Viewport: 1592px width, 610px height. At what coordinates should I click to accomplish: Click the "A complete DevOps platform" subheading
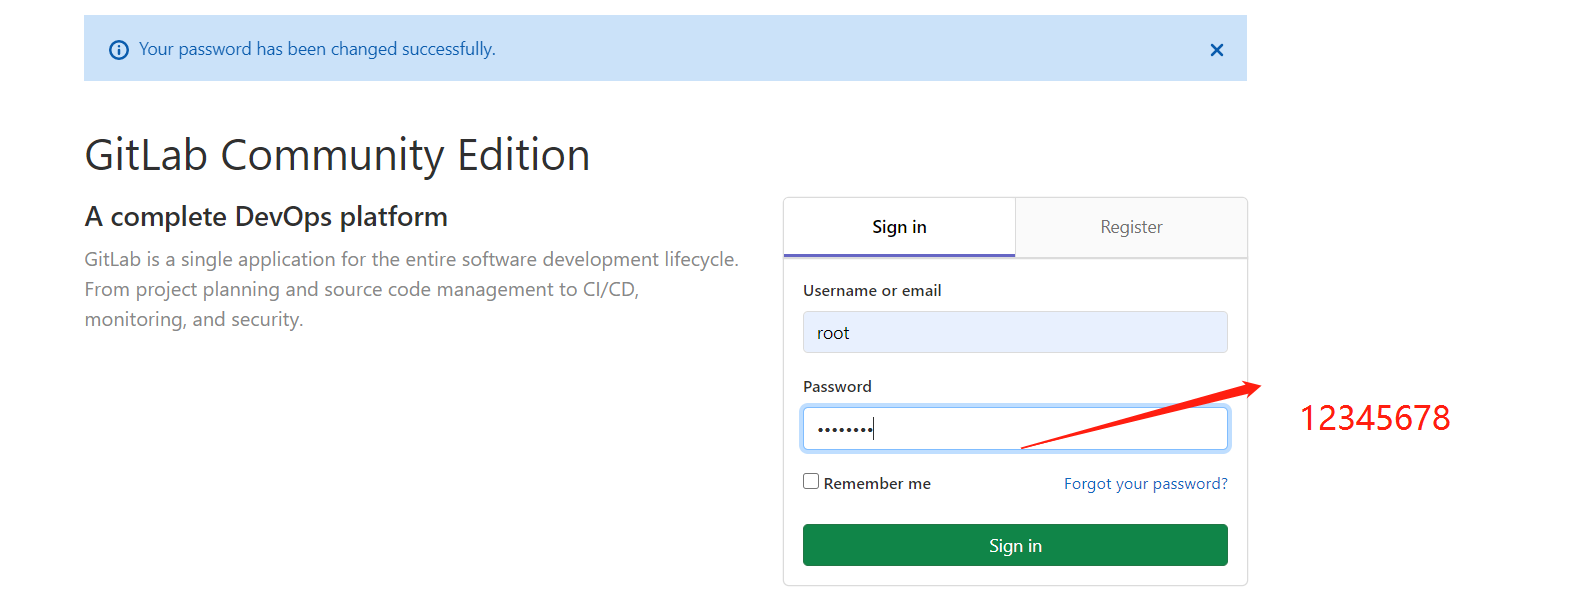tap(266, 217)
